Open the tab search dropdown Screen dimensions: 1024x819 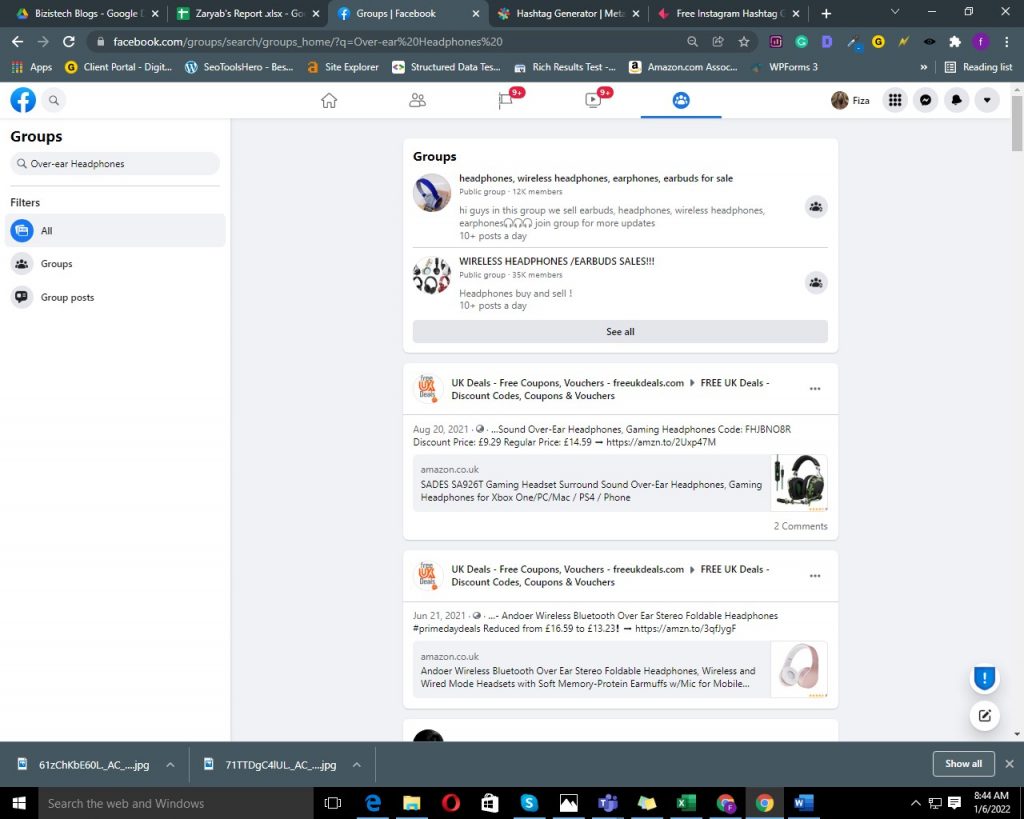tap(895, 12)
